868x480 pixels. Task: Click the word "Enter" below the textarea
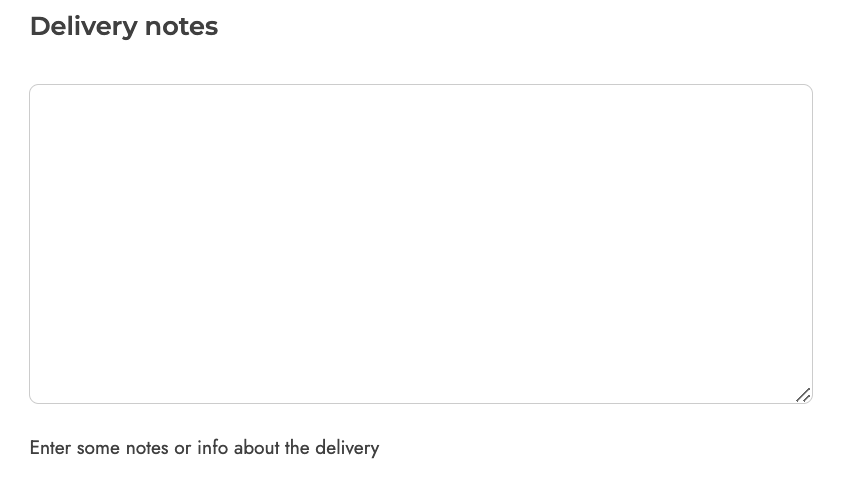pos(50,447)
